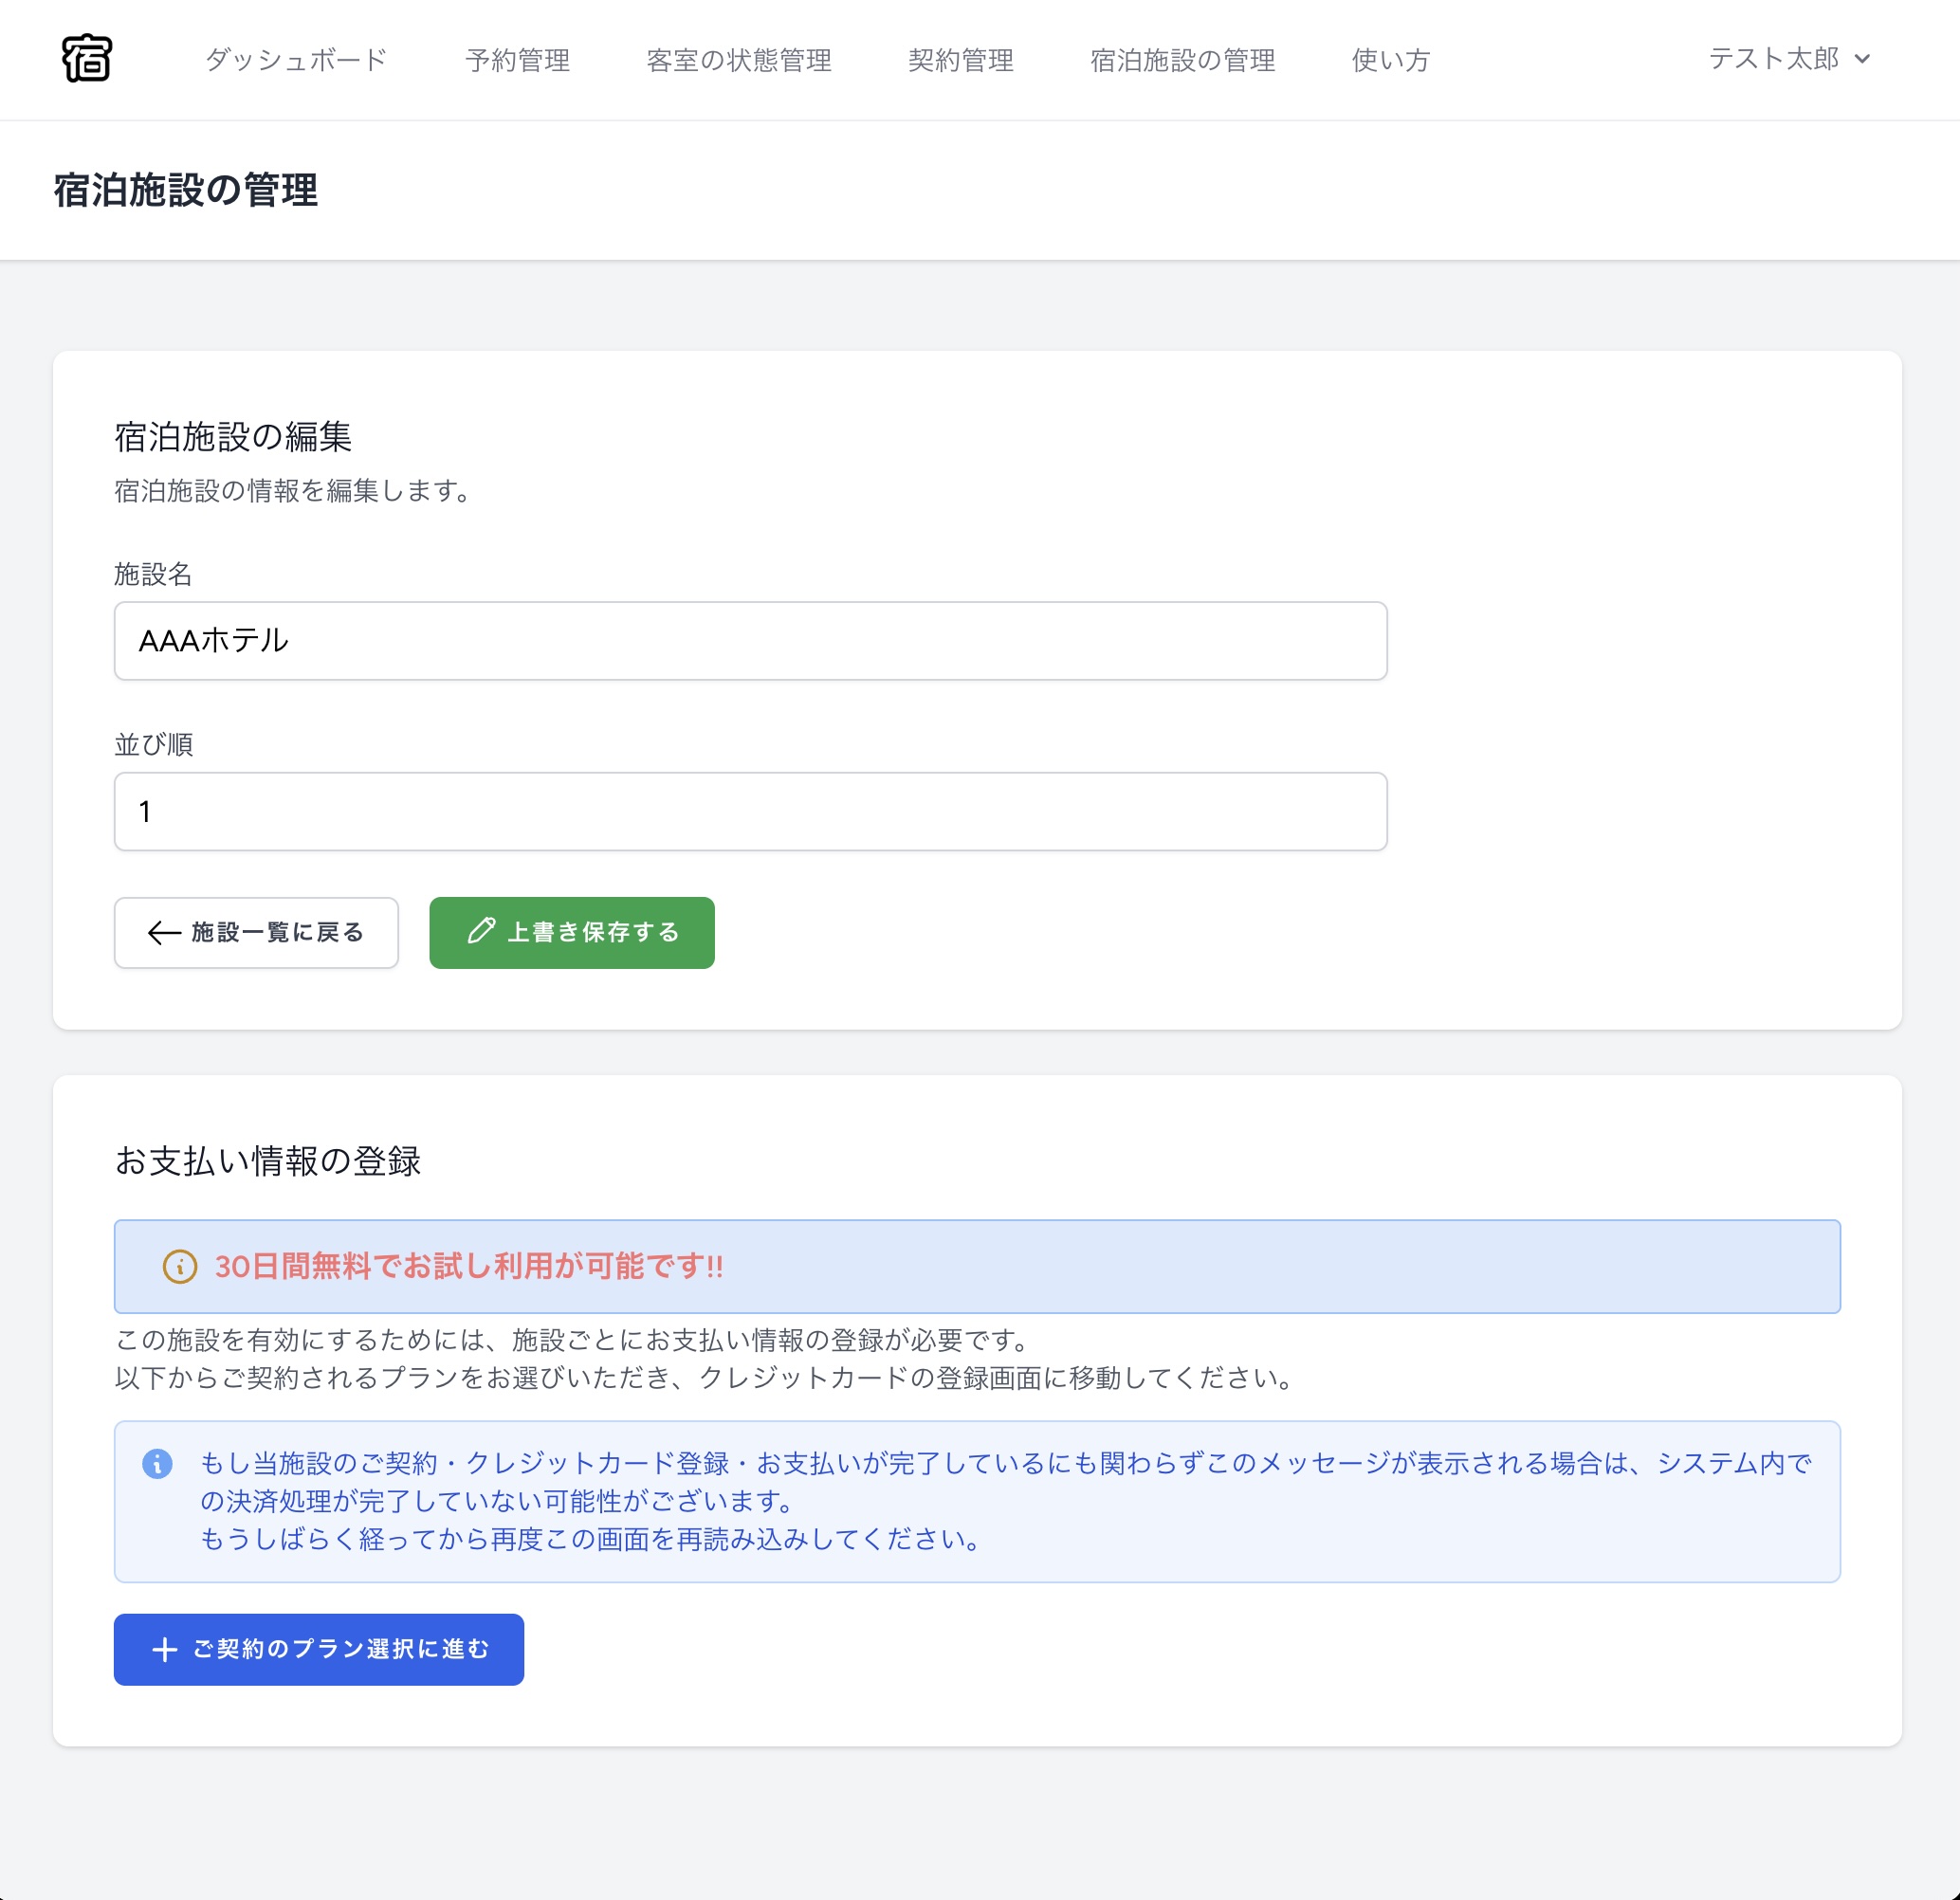Open 客室の状態管理
The height and width of the screenshot is (1900, 1960).
coord(740,60)
